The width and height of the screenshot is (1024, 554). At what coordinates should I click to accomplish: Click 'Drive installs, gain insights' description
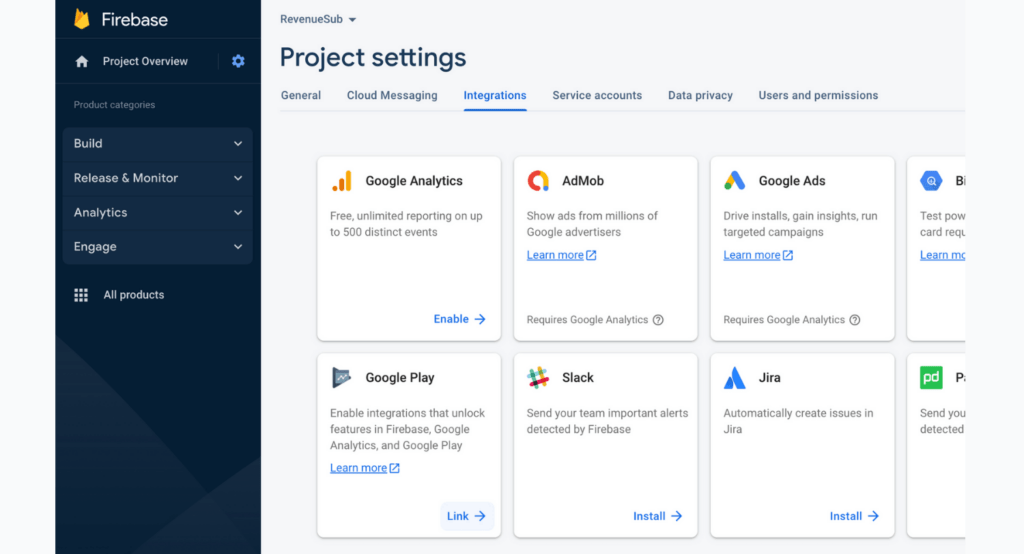tap(801, 224)
